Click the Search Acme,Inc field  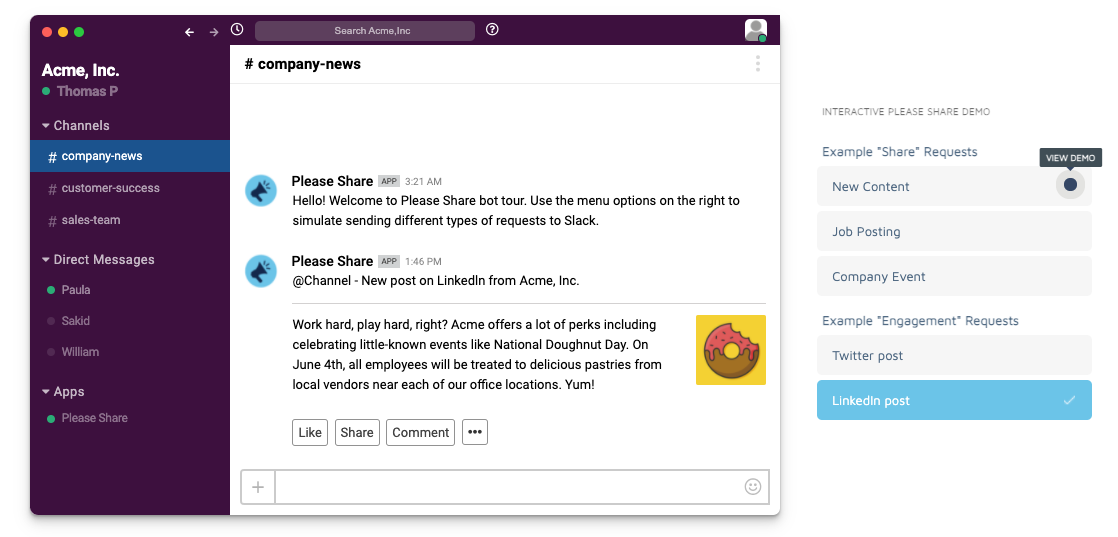coord(364,31)
